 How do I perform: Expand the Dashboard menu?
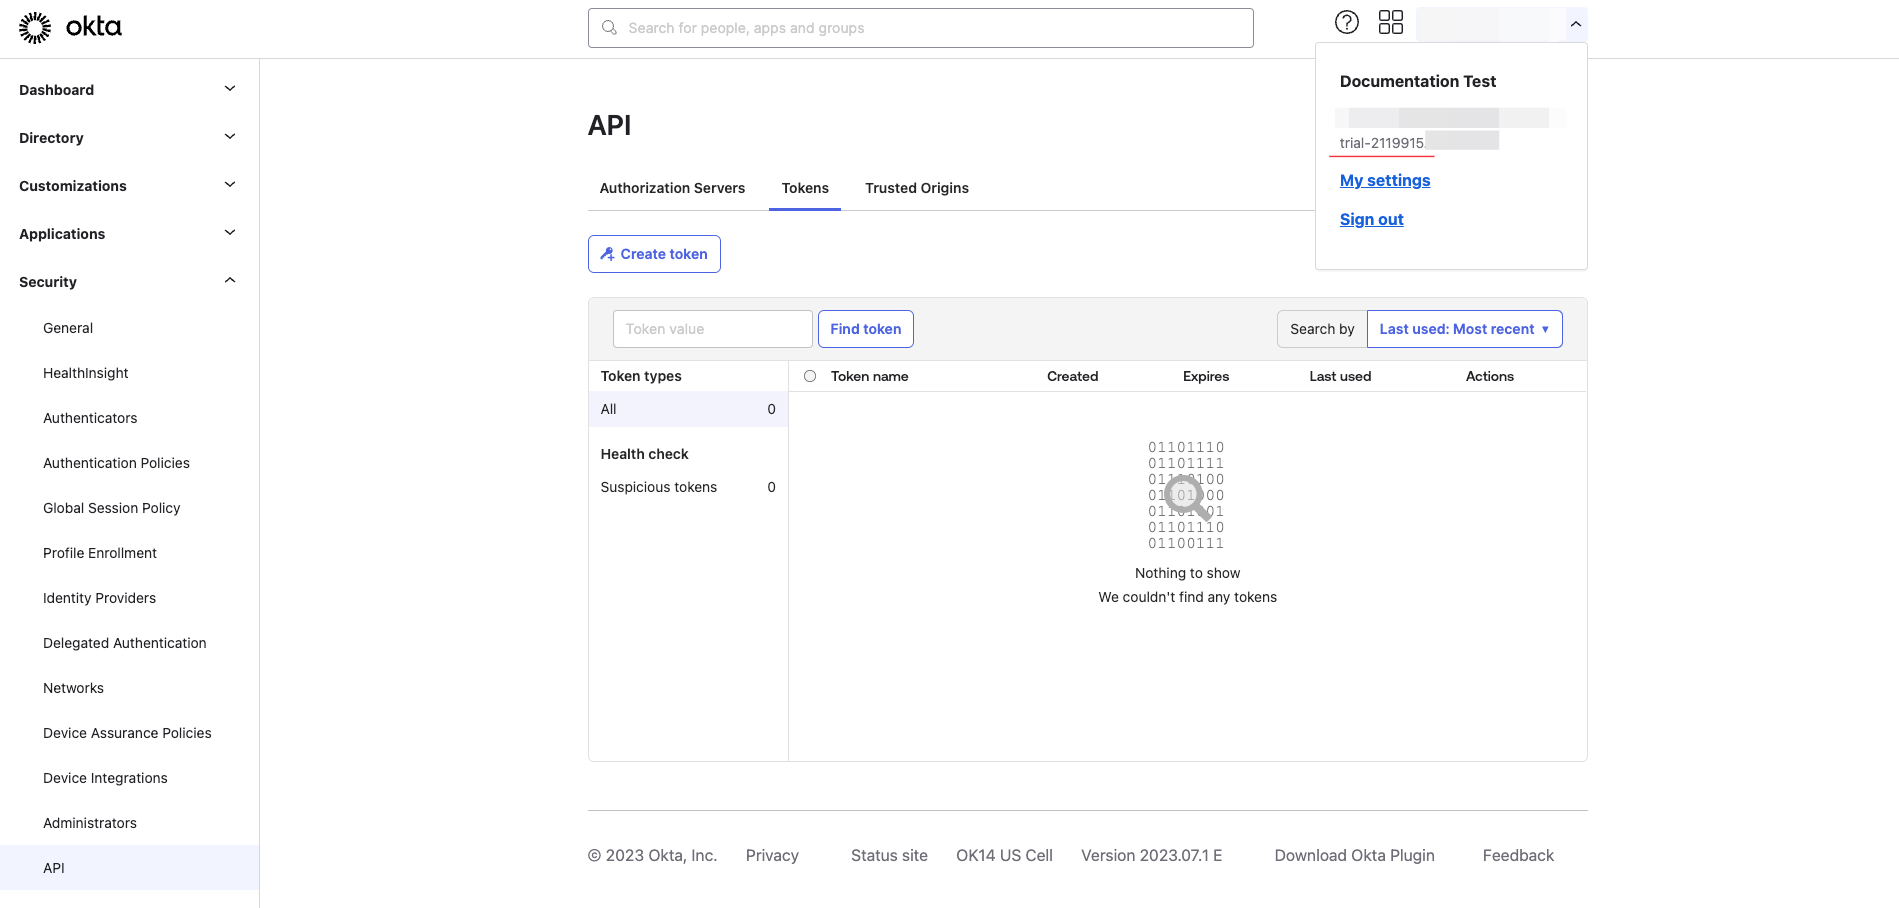[x=129, y=90]
